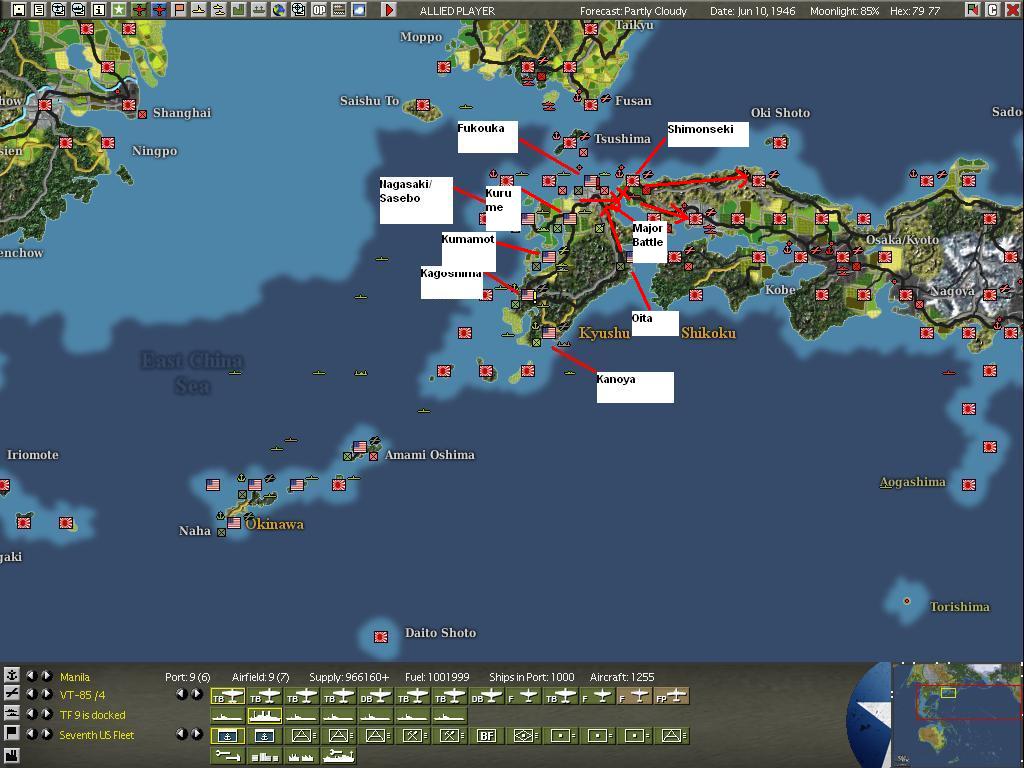Click the red arrow end turn button

389,10
